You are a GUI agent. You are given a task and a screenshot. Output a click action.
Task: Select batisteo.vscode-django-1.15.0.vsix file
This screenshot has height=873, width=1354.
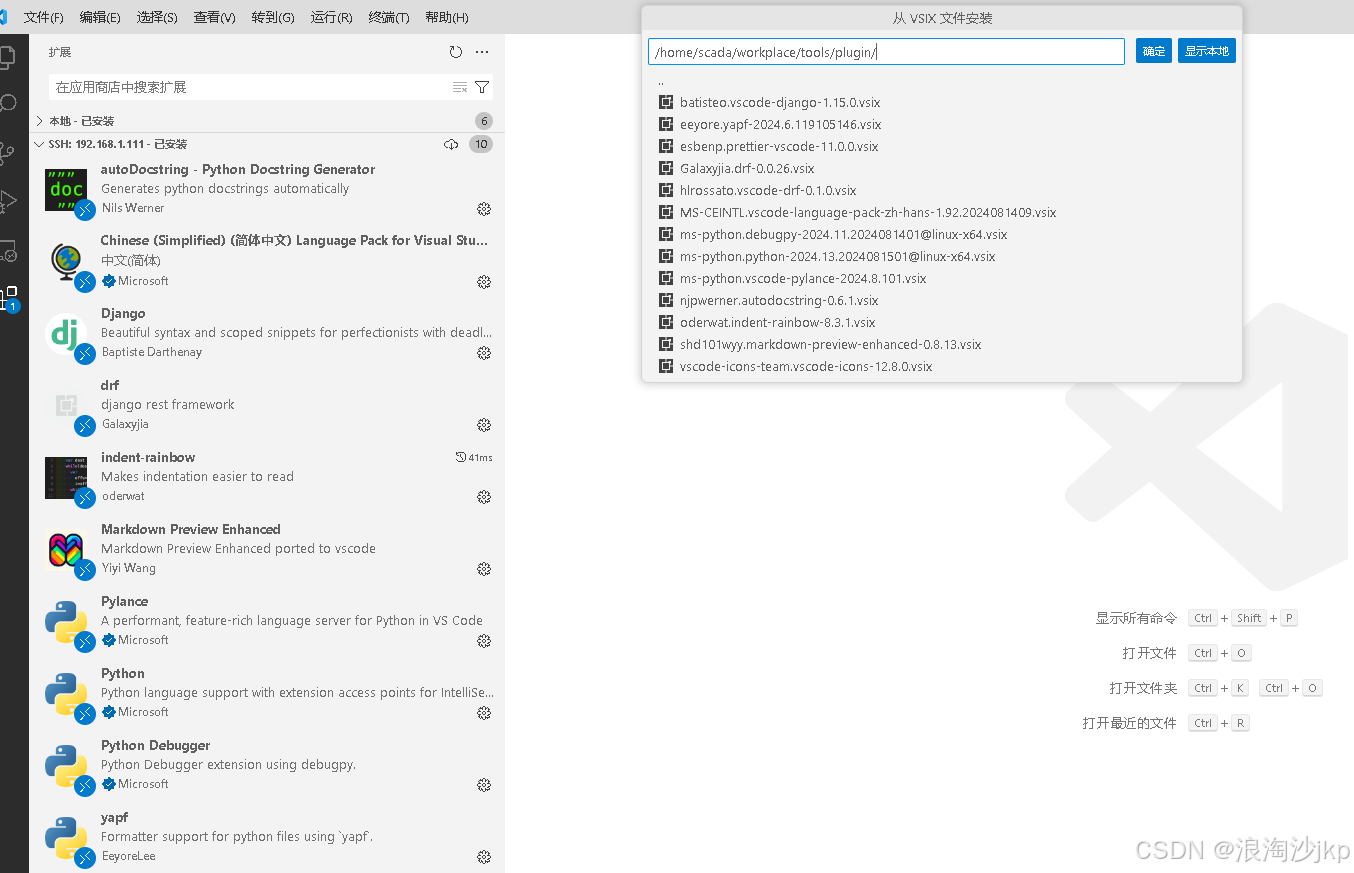942,103
